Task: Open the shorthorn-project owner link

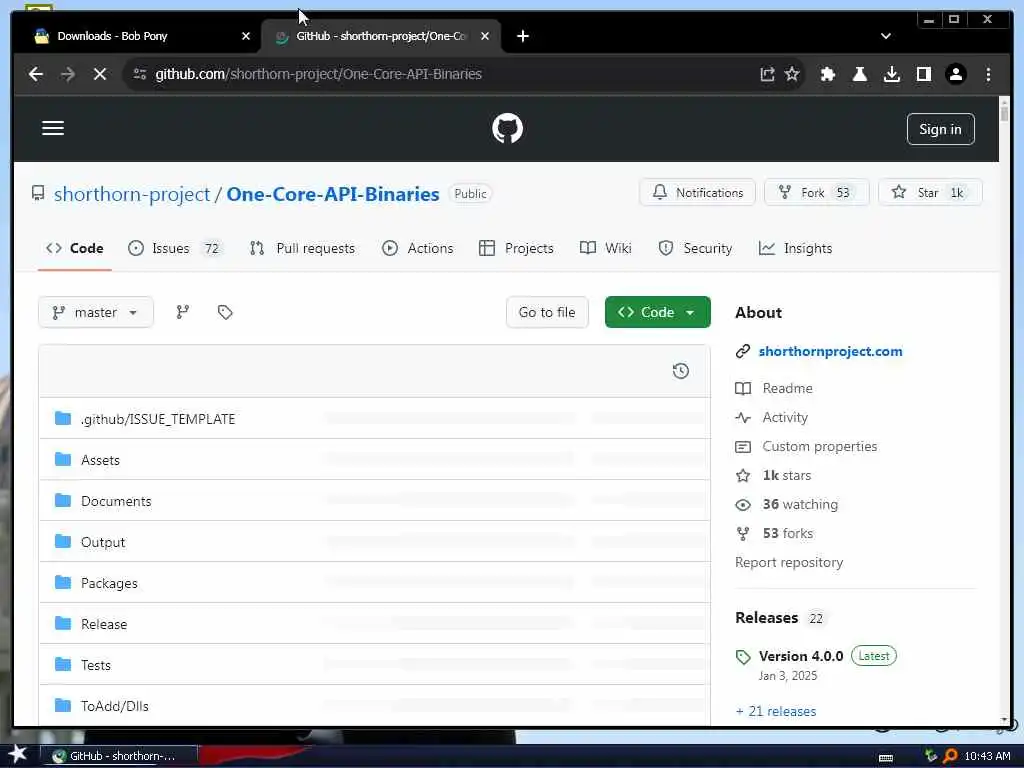Action: click(x=132, y=194)
